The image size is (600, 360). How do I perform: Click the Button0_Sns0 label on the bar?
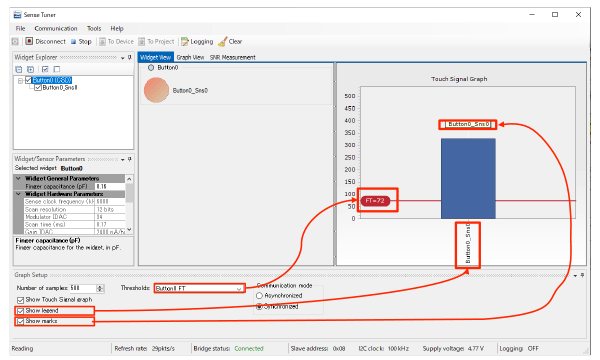[468, 124]
